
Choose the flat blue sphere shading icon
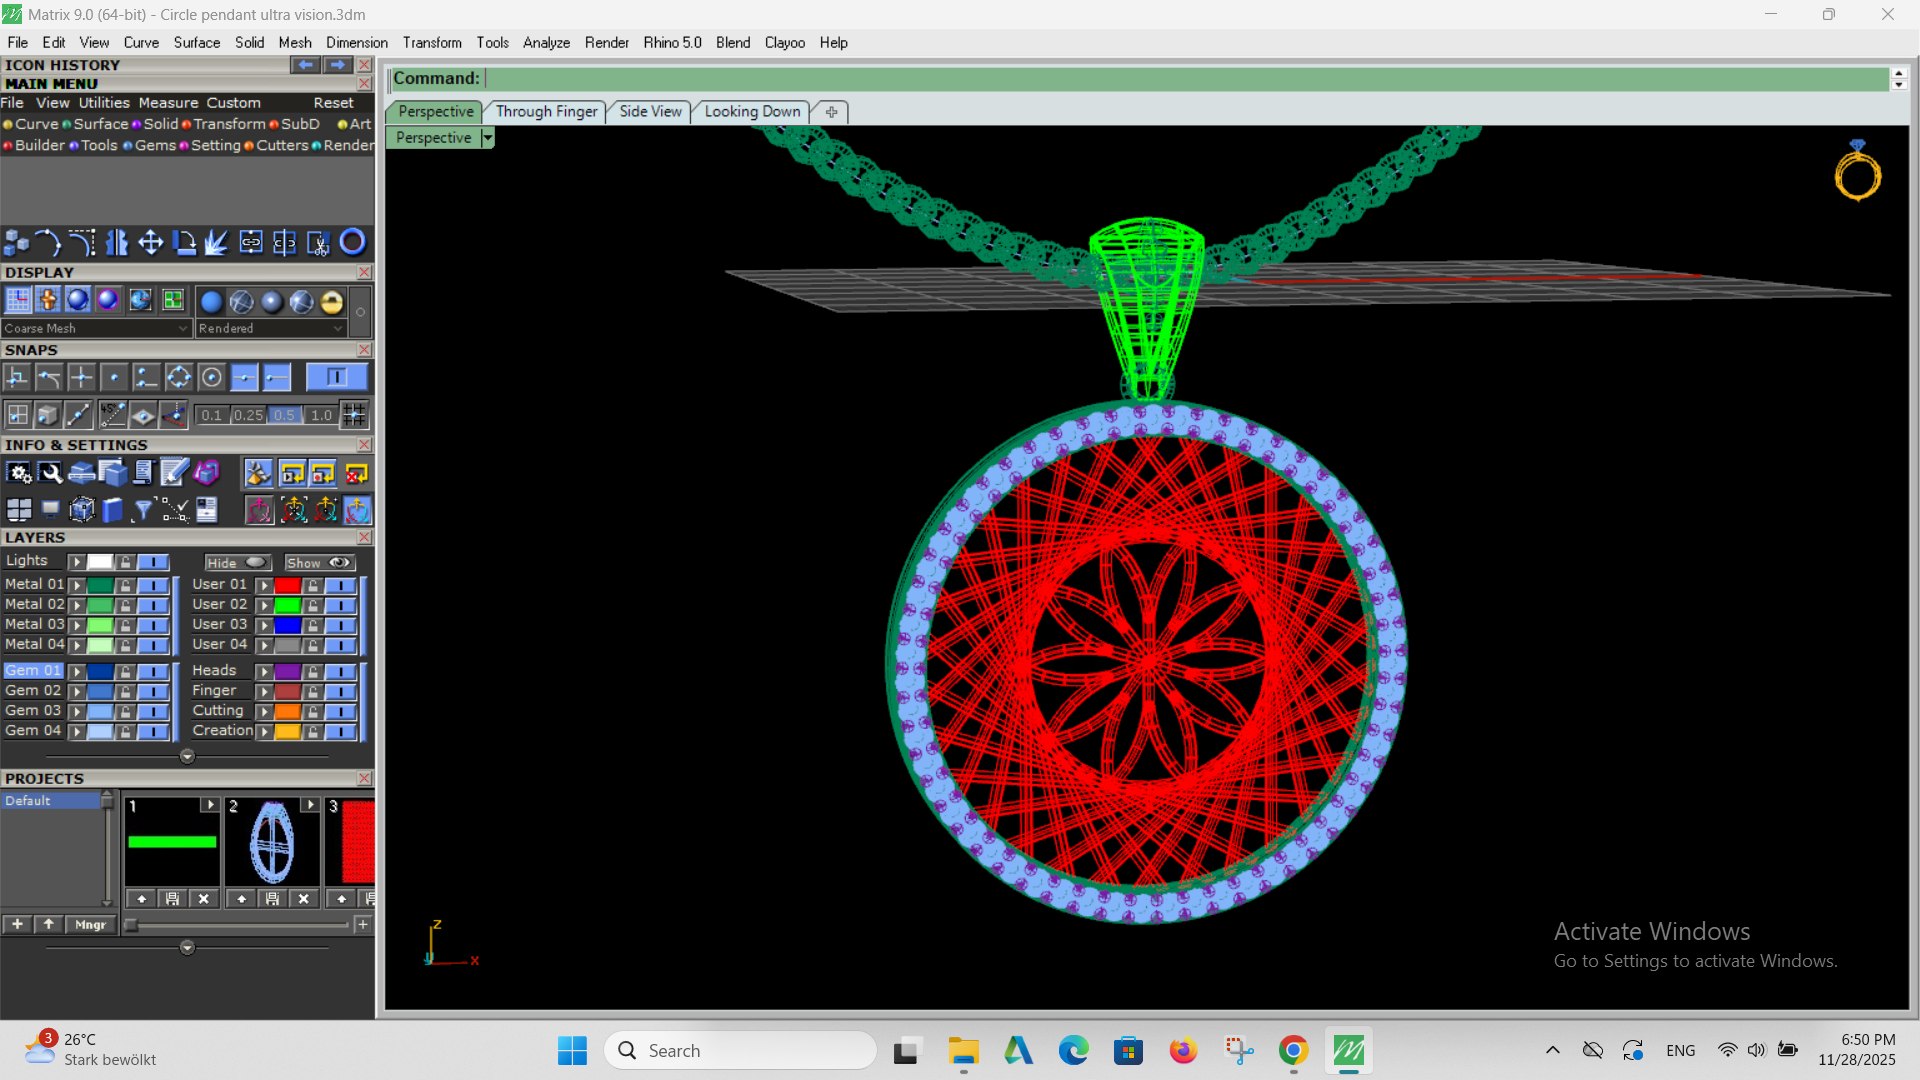(211, 301)
